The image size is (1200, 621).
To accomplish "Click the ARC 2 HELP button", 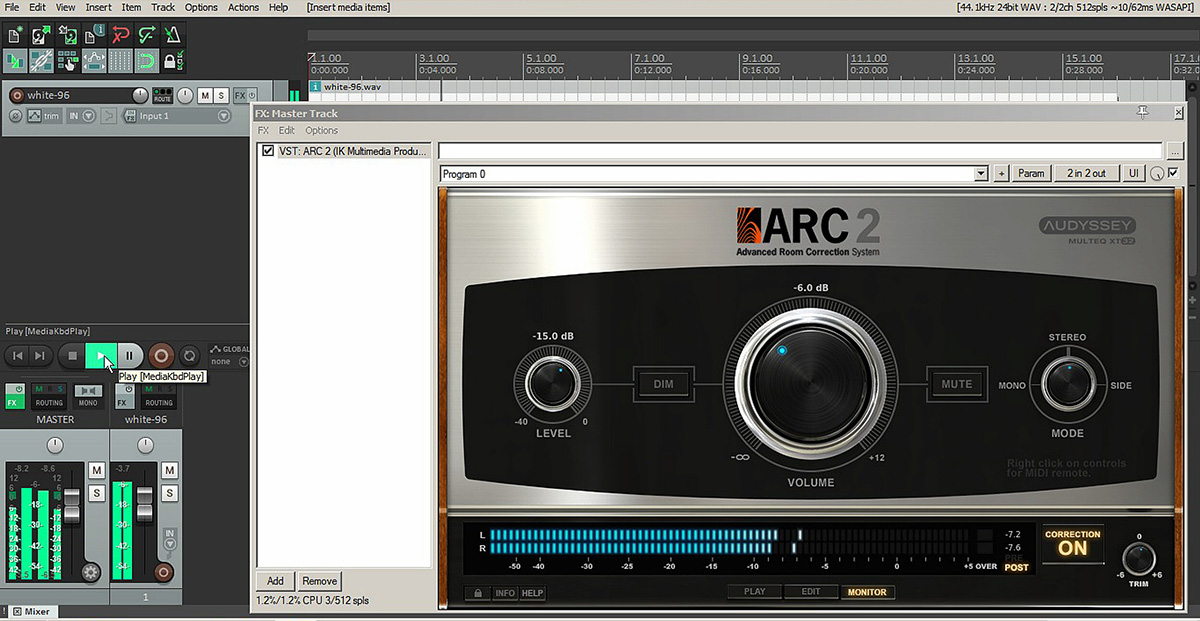I will (x=532, y=593).
